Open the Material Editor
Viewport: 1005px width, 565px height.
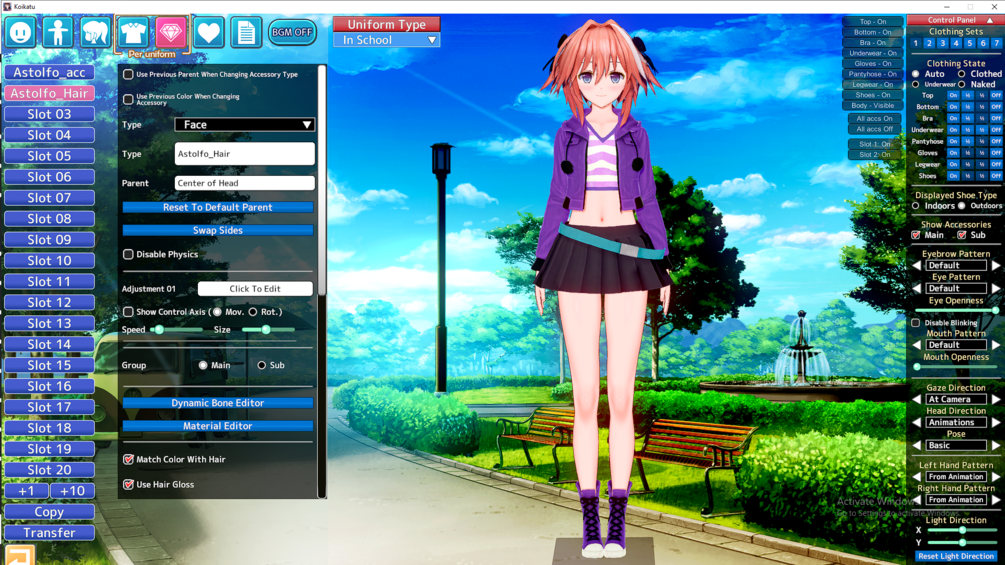click(218, 426)
